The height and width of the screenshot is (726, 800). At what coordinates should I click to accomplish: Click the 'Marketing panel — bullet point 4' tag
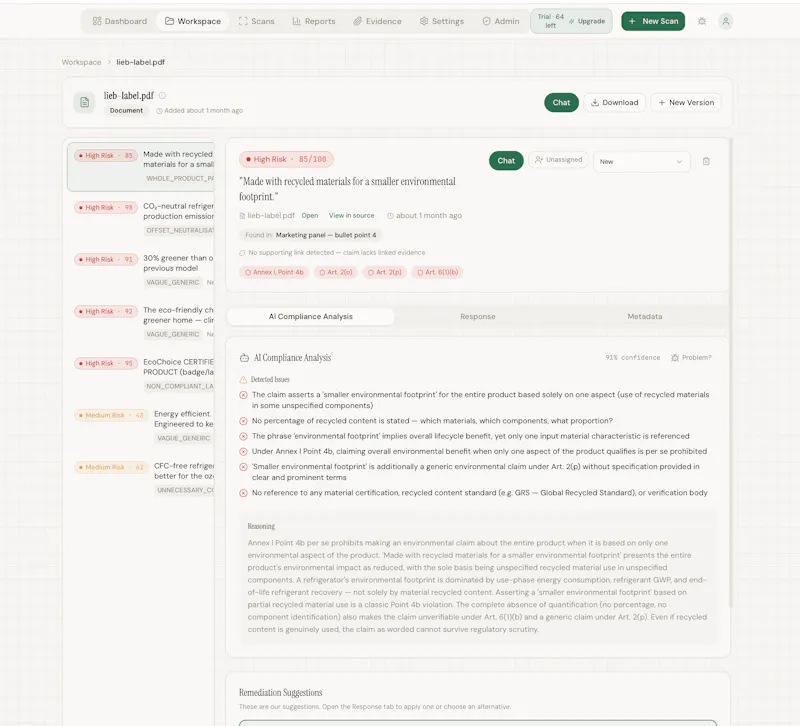coord(311,235)
